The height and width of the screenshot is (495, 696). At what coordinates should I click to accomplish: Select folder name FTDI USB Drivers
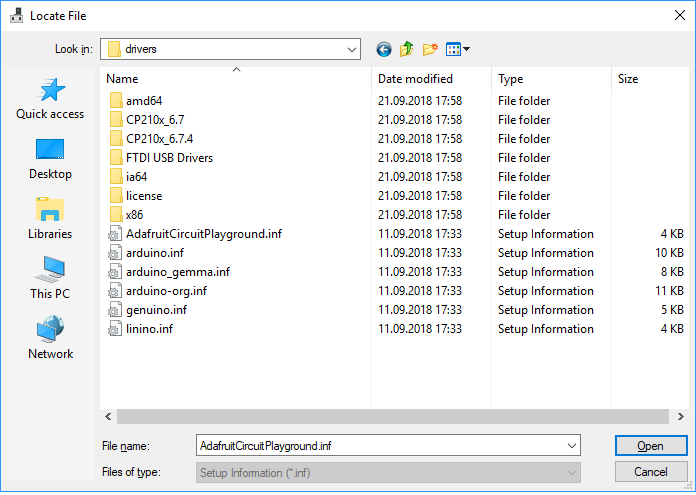click(169, 158)
